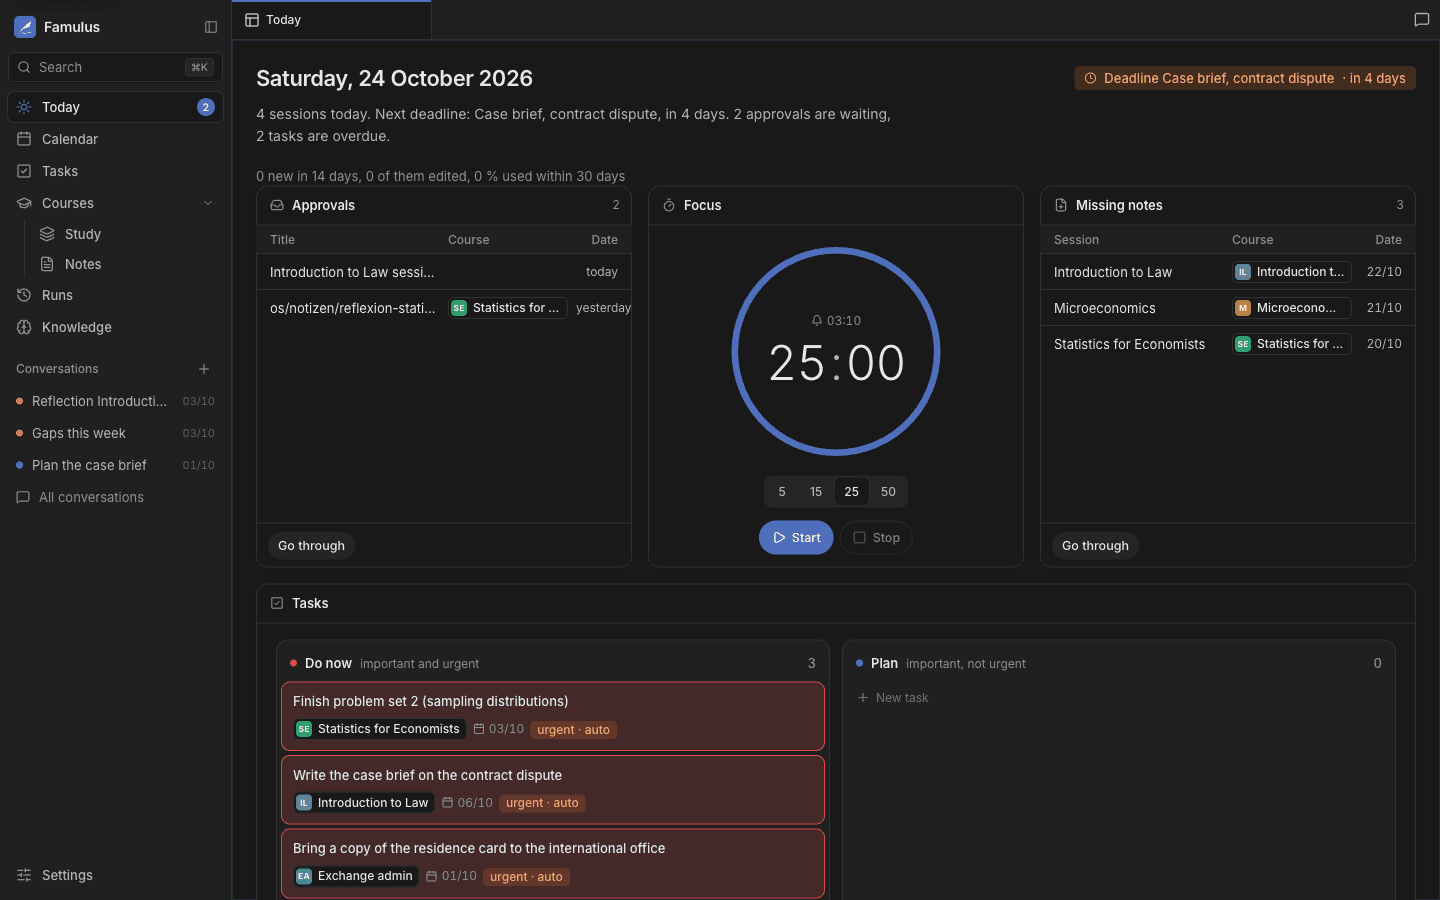This screenshot has width=1440, height=900.
Task: Open the chat panel icon at top right
Action: (x=1421, y=20)
